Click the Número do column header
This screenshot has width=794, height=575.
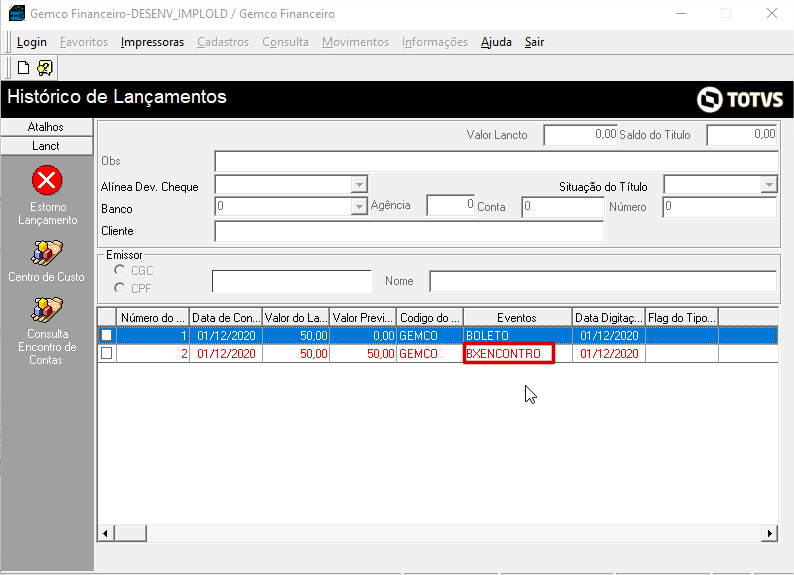tap(152, 317)
